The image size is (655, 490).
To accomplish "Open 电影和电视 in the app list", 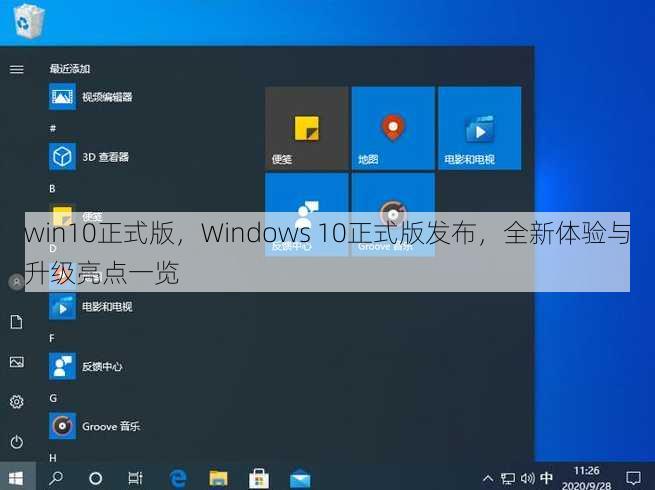I will tap(91, 307).
